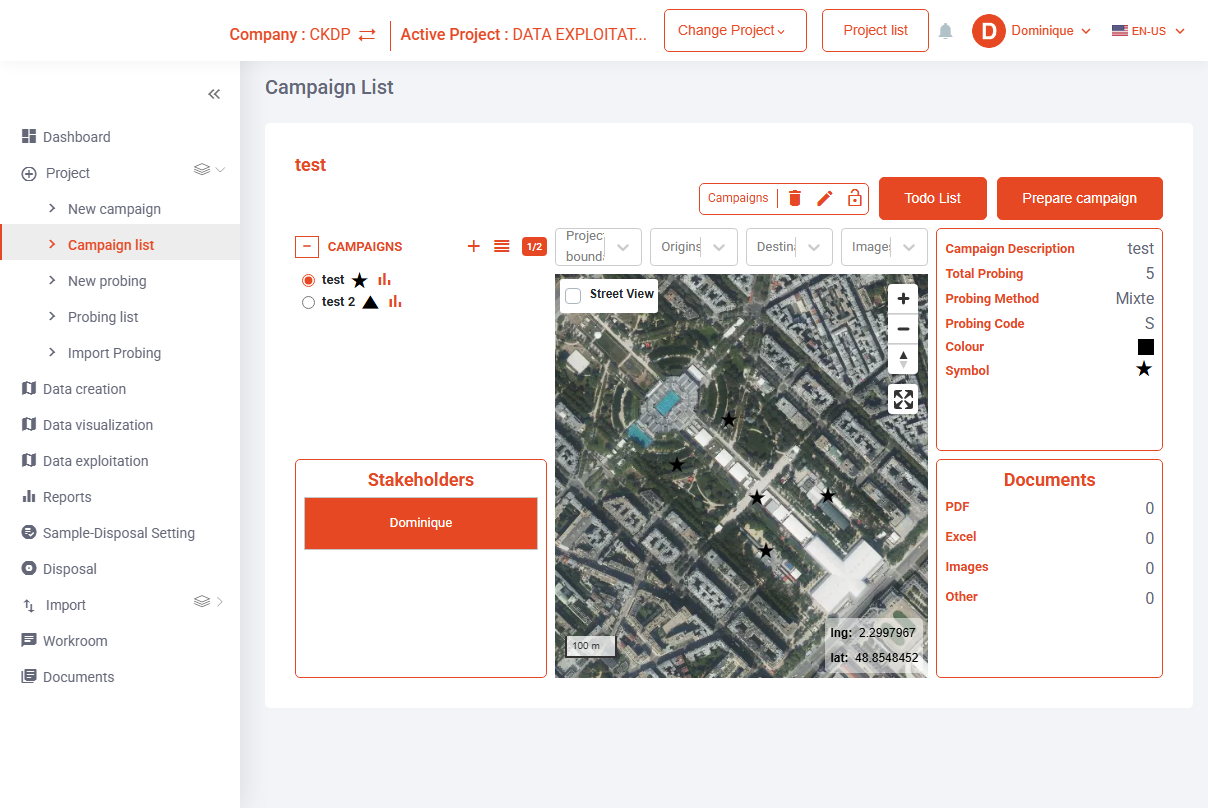
Task: Click the Excel documents row
Action: point(1050,538)
